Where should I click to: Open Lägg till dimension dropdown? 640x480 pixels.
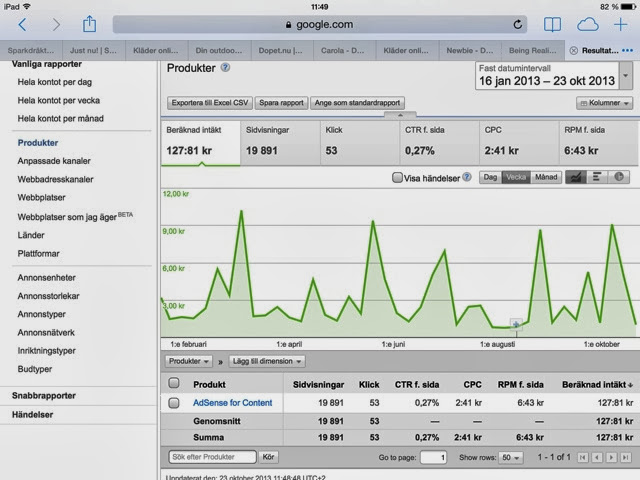(267, 361)
